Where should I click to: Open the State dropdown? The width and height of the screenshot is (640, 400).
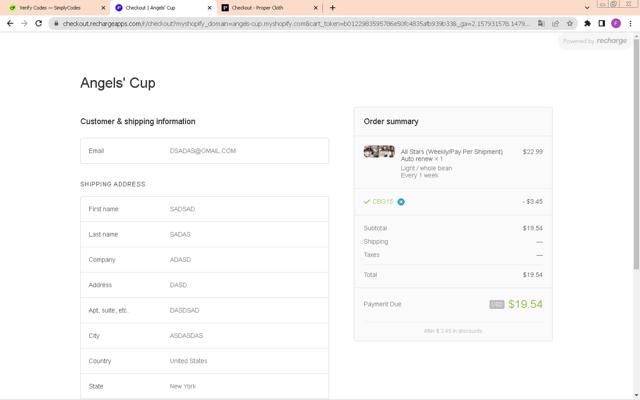204,386
